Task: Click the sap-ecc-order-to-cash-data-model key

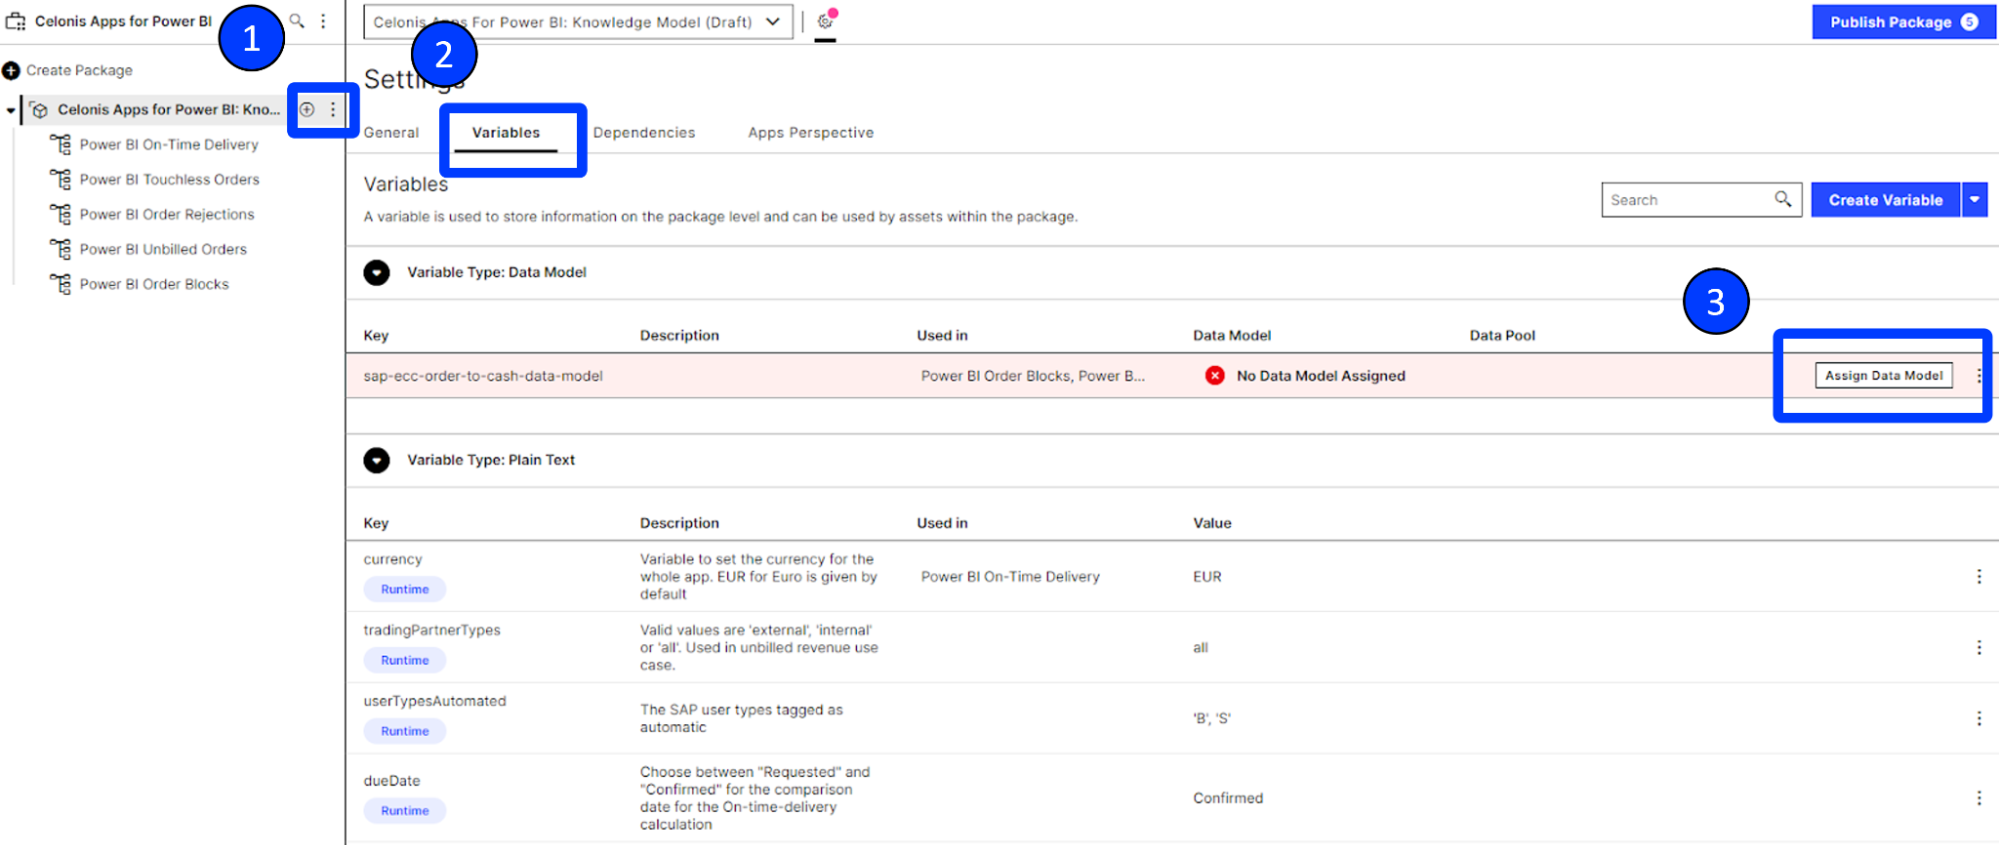Action: click(483, 376)
